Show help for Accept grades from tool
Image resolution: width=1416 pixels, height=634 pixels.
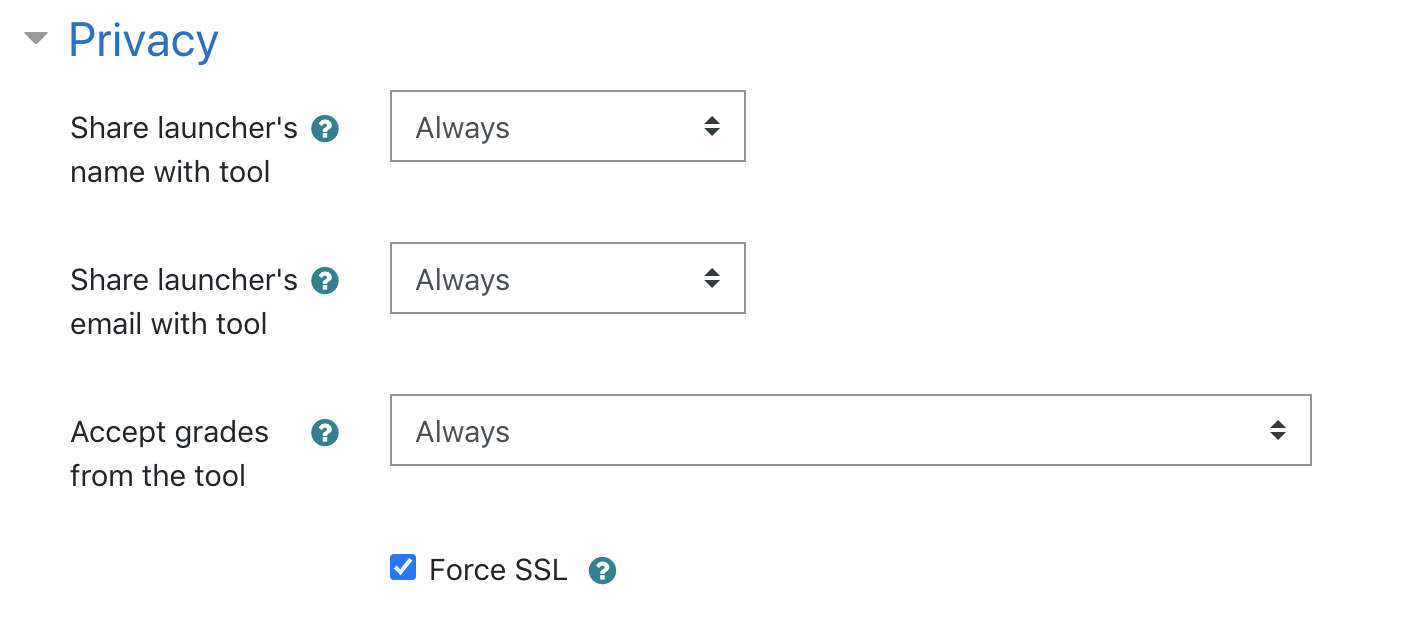(325, 433)
